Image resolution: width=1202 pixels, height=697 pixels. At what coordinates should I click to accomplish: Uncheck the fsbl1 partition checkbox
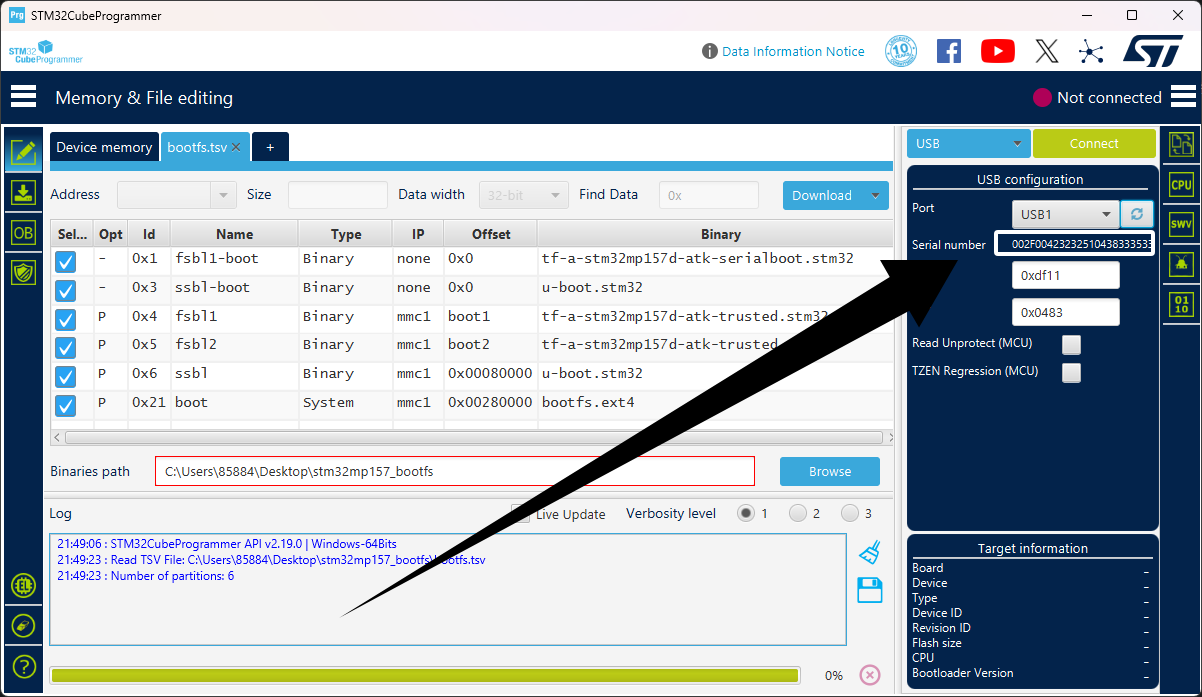(x=65, y=320)
